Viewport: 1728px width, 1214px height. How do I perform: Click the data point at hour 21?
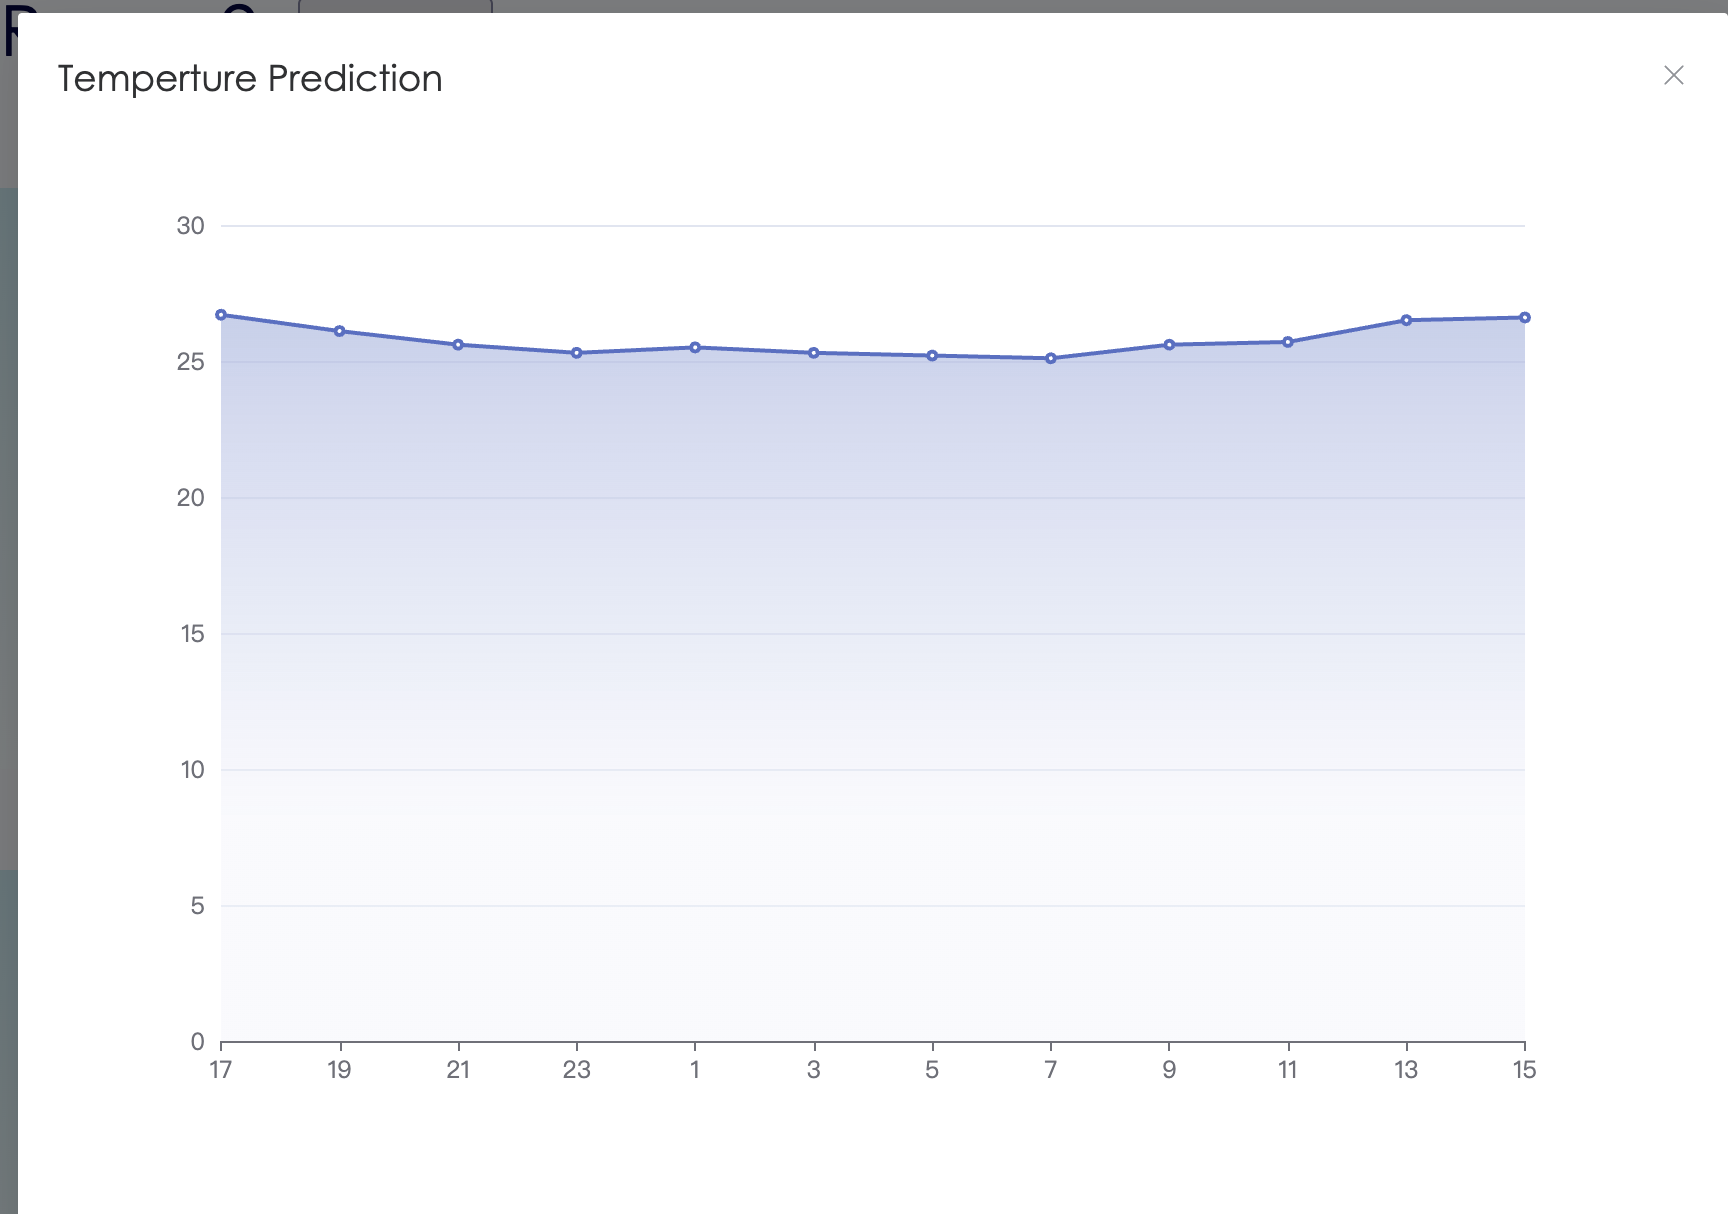tap(458, 345)
